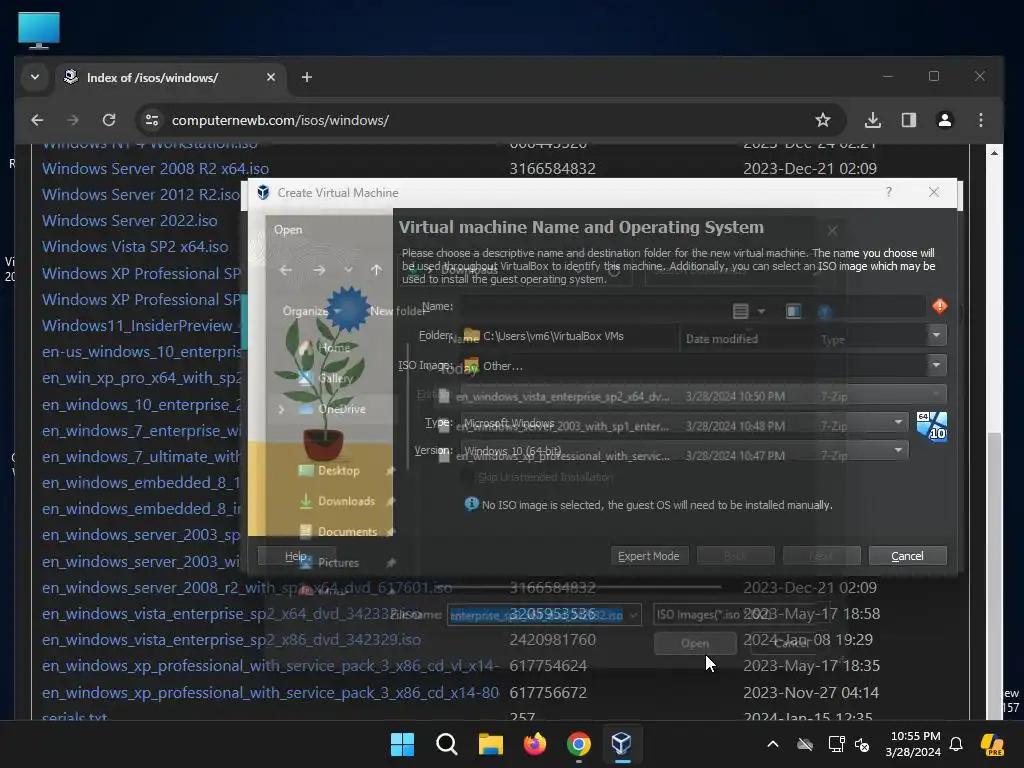Viewport: 1024px width, 768px height.
Task: Open Windows Vista SP2 x64.iso link
Action: click(x=135, y=247)
